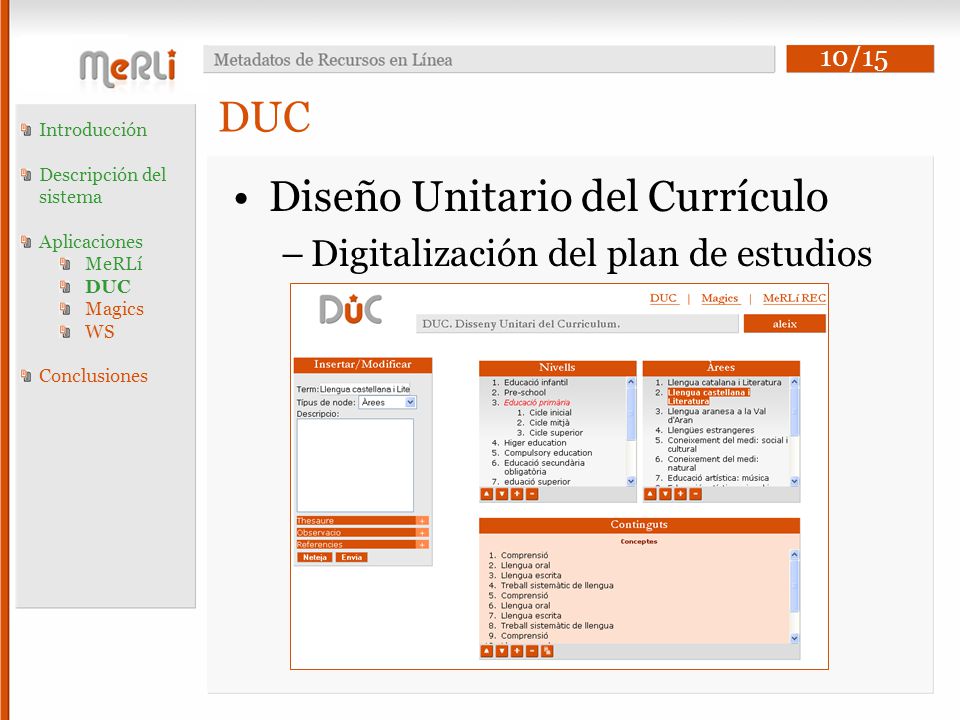Move selected Àrees item down with arrow button
The image size is (960, 720).
coord(666,495)
